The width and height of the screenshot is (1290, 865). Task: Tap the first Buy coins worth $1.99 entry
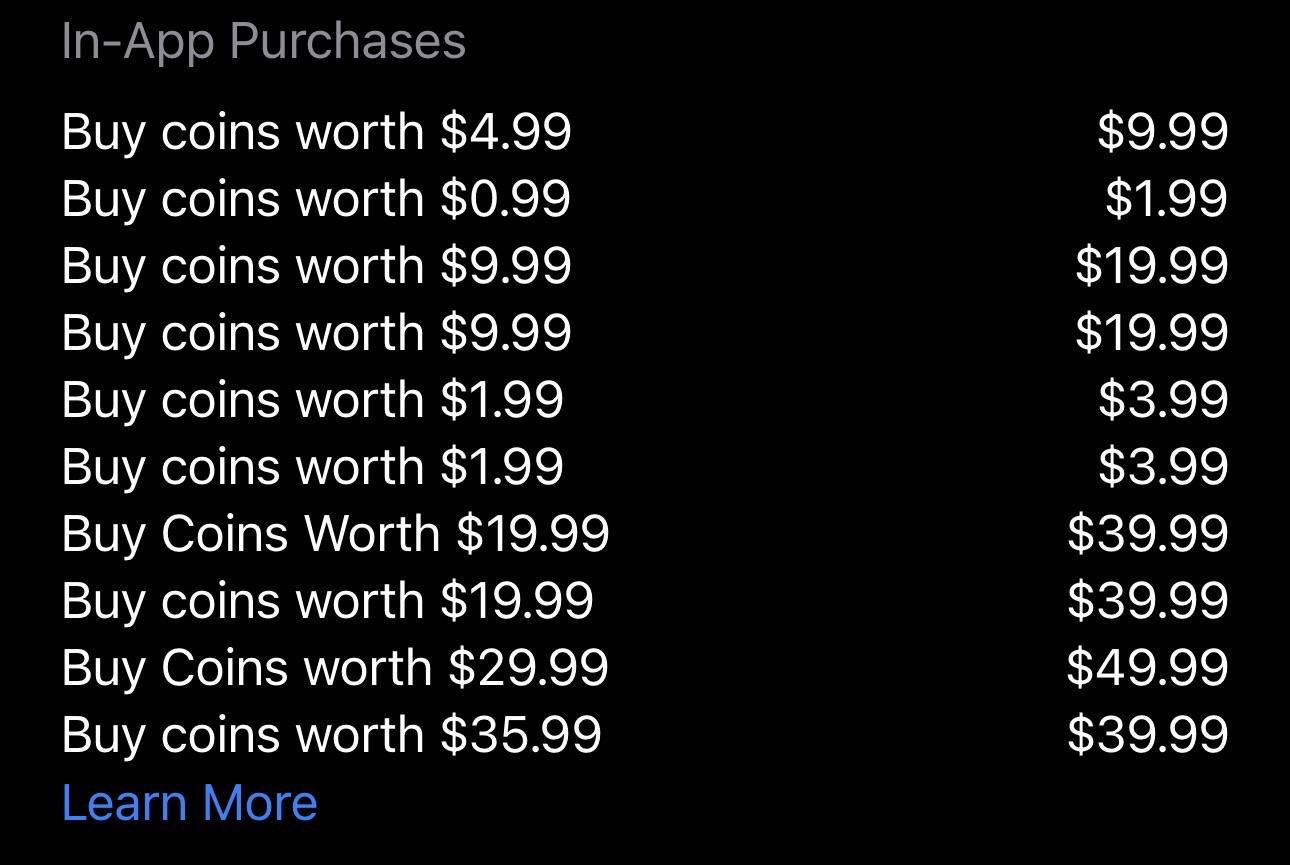coord(313,400)
